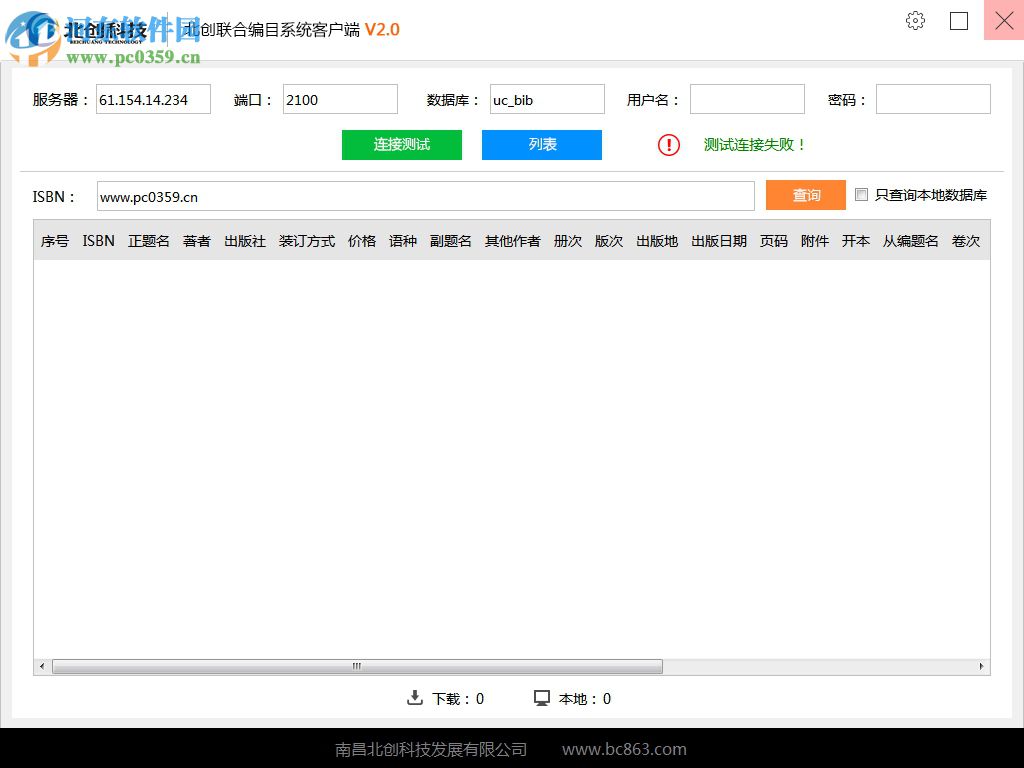The width and height of the screenshot is (1024, 768).
Task: Click the monitor icon beside 本地 counter
Action: [x=542, y=698]
